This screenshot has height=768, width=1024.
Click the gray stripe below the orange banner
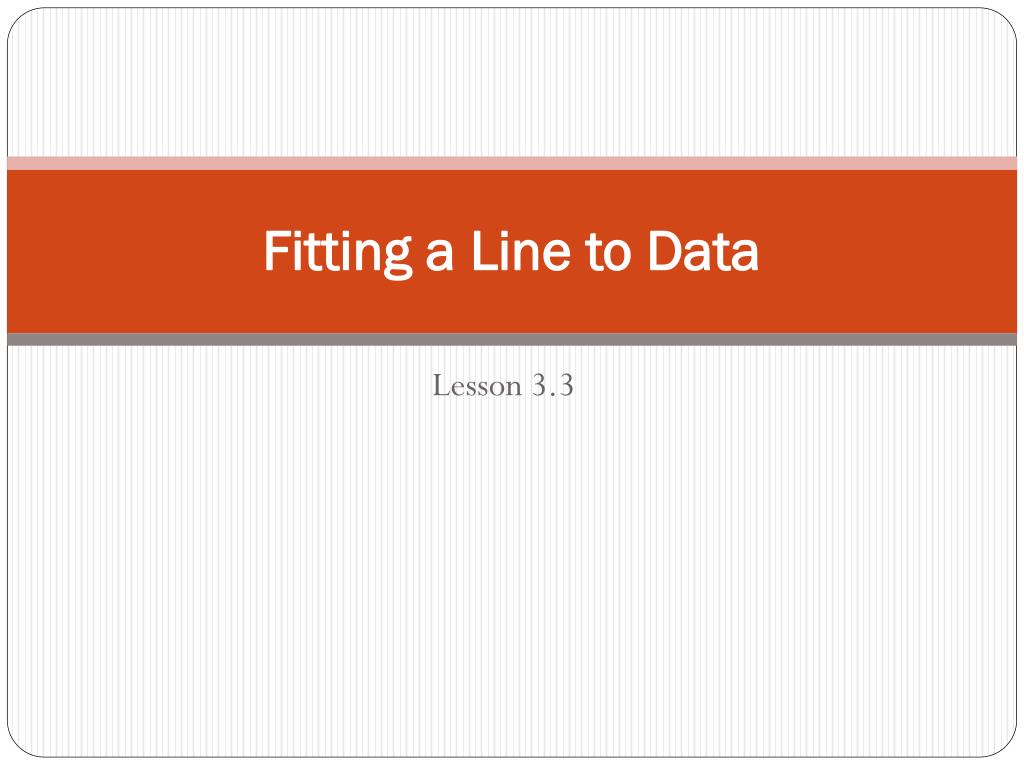[512, 340]
